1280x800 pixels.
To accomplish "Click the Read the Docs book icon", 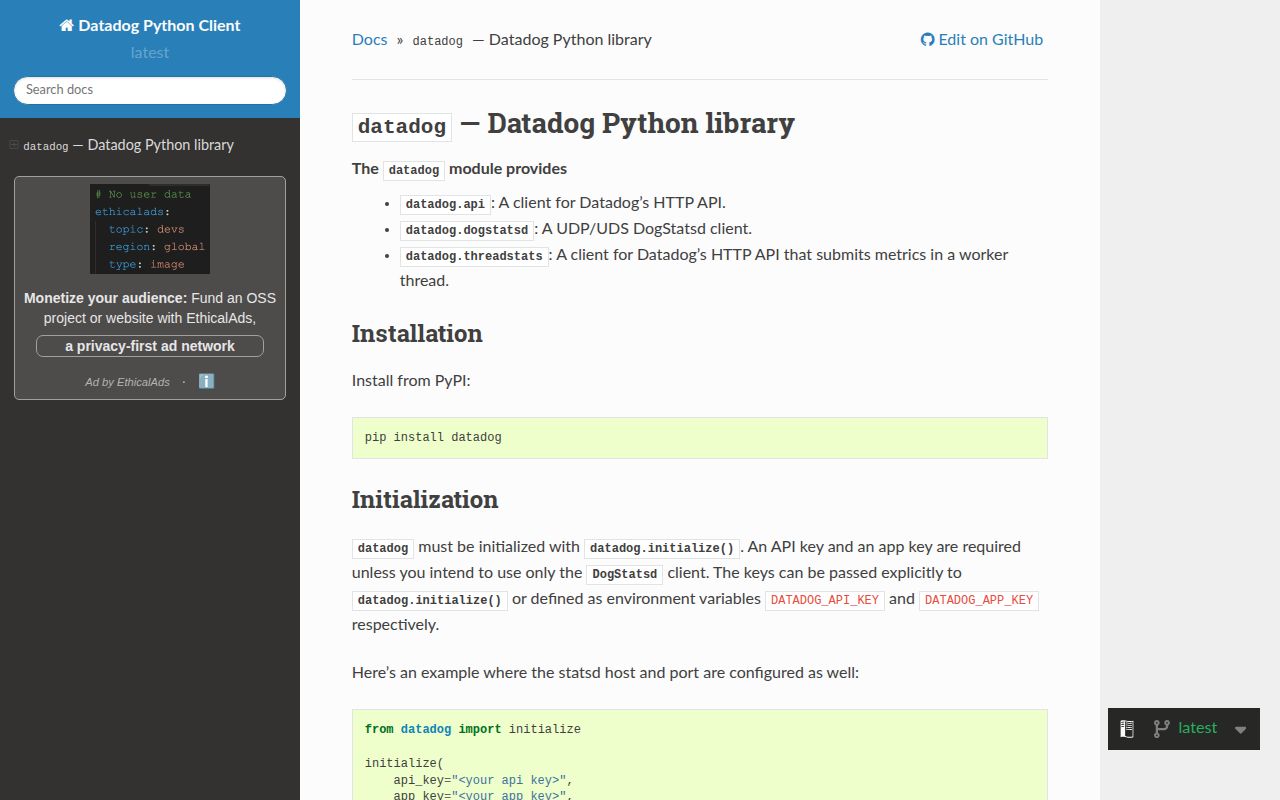I will coord(1127,729).
